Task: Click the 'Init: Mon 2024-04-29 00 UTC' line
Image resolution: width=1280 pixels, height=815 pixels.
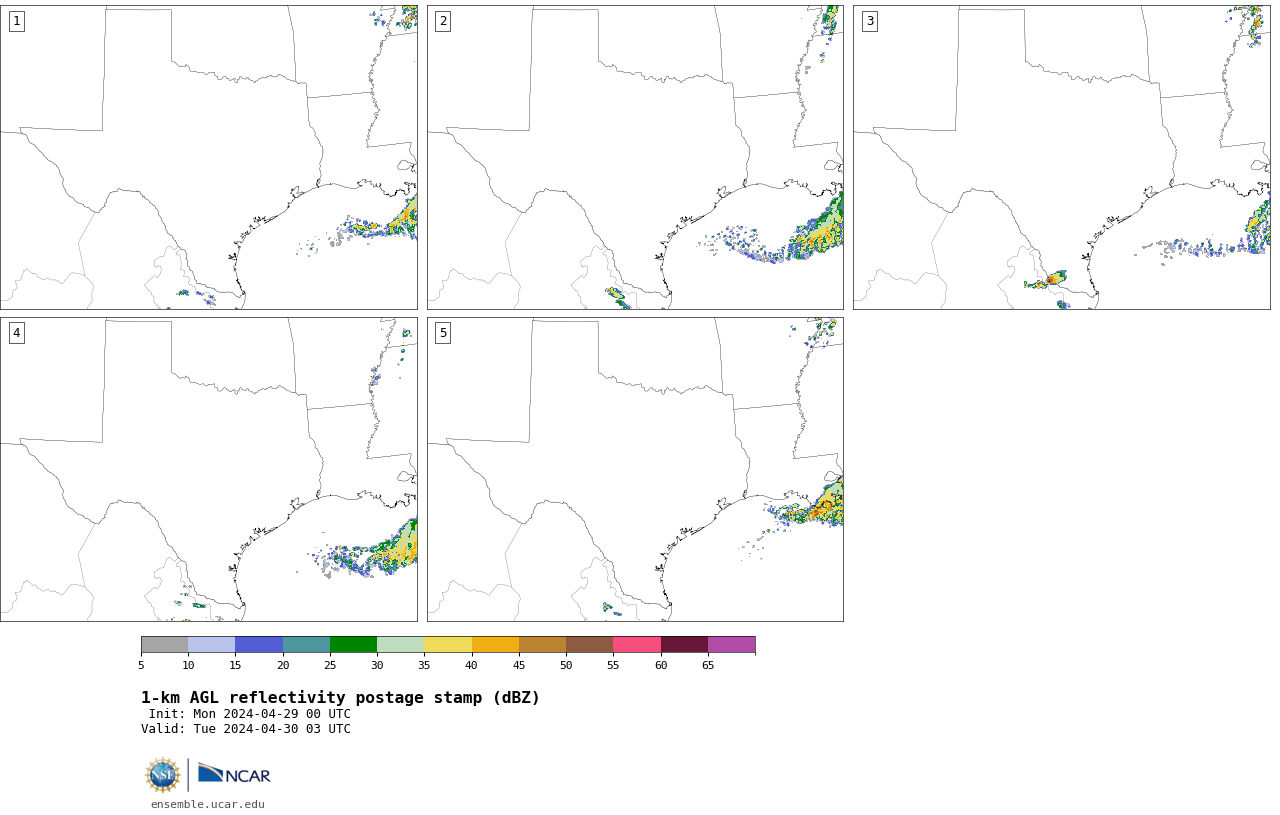Action: [250, 714]
